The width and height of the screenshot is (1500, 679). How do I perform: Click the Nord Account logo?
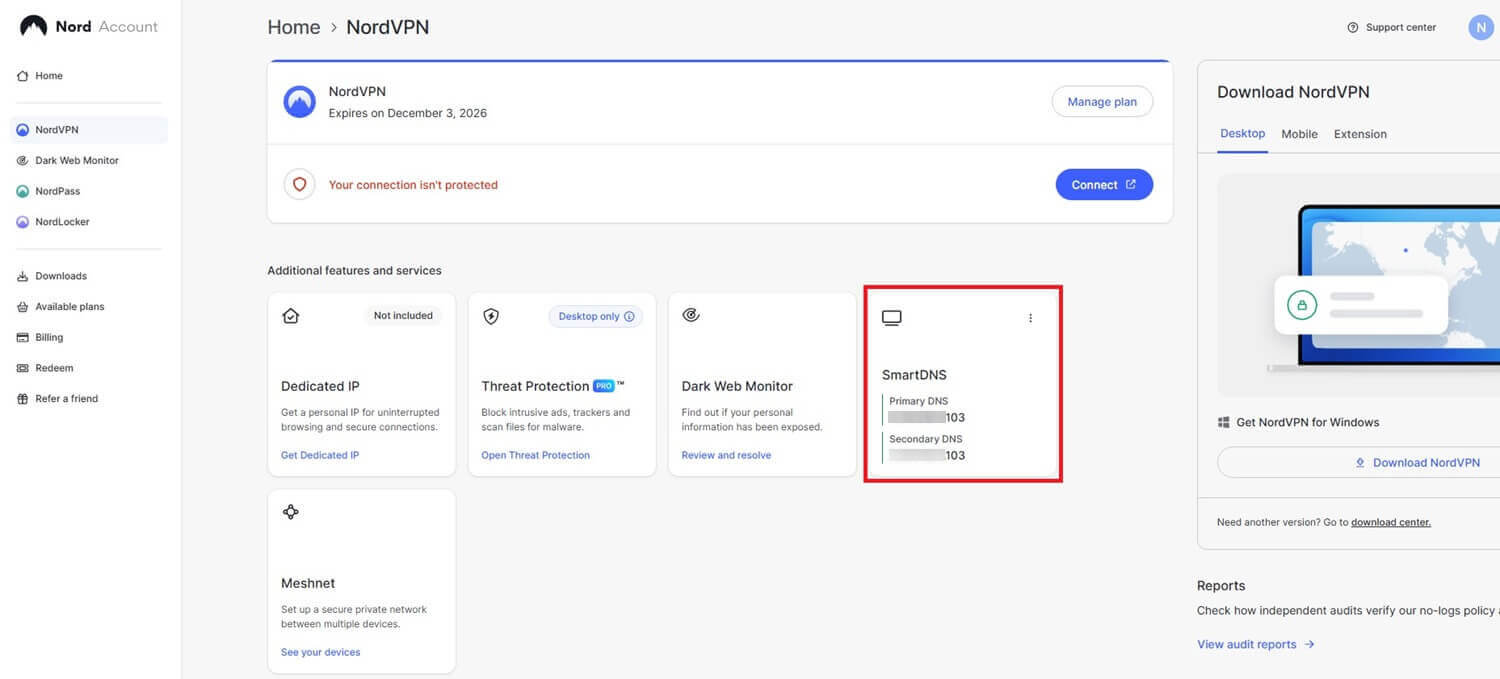[89, 27]
